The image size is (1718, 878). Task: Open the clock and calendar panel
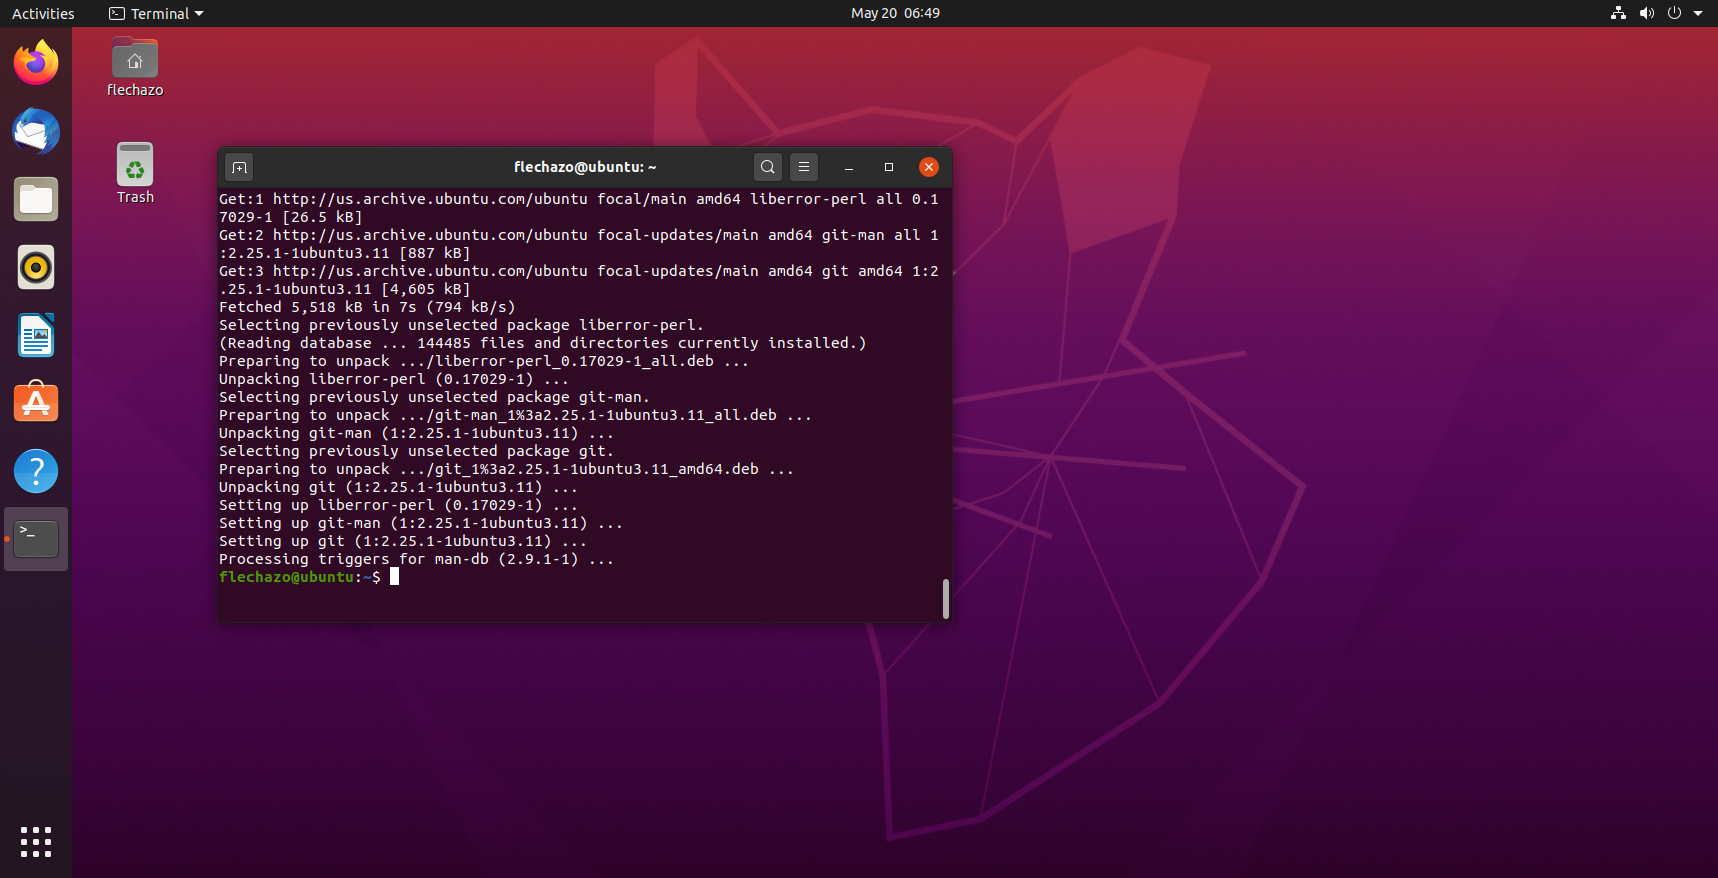point(895,14)
